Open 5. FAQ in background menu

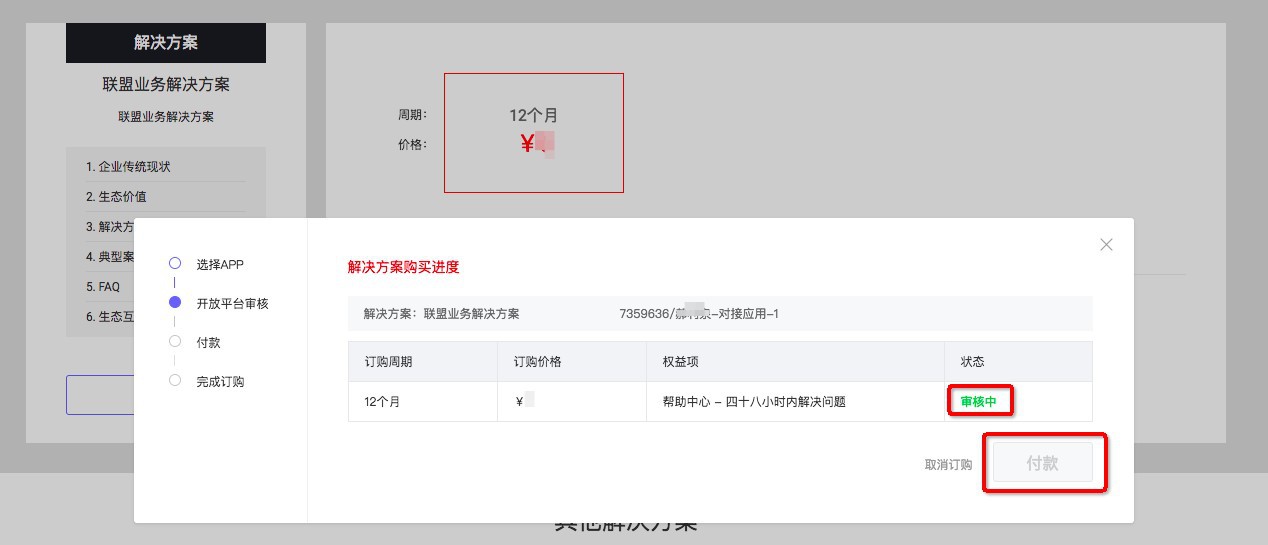click(102, 286)
